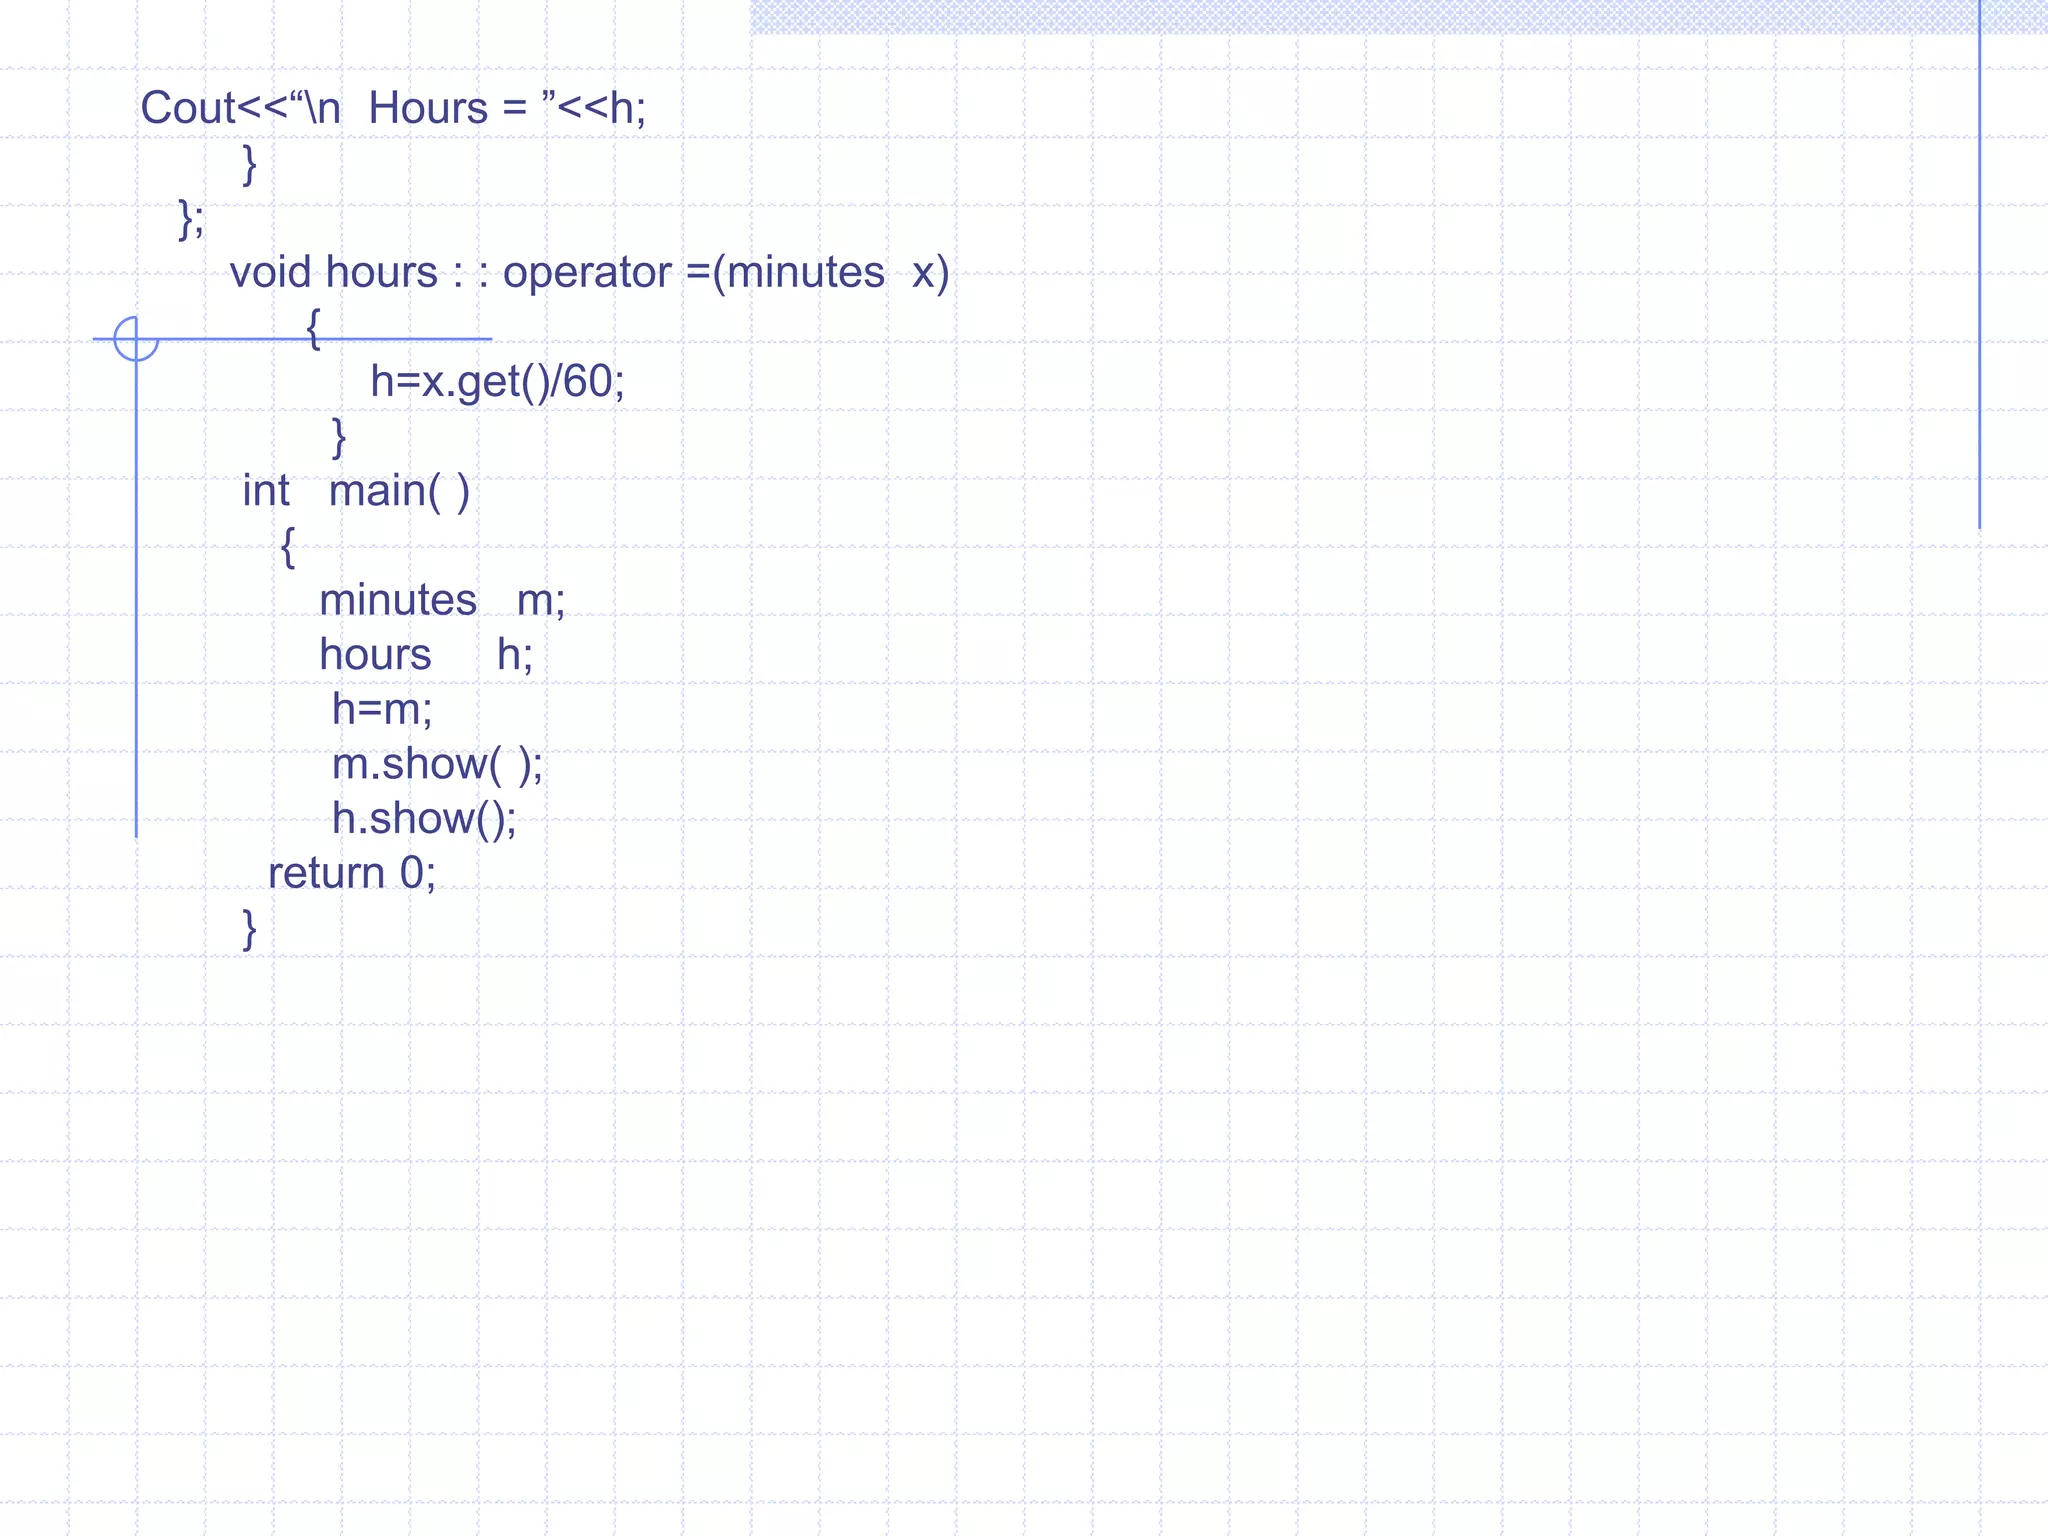Click the 'minutes m;' declaration
Image resolution: width=2048 pixels, height=1536 pixels.
pyautogui.click(x=442, y=600)
